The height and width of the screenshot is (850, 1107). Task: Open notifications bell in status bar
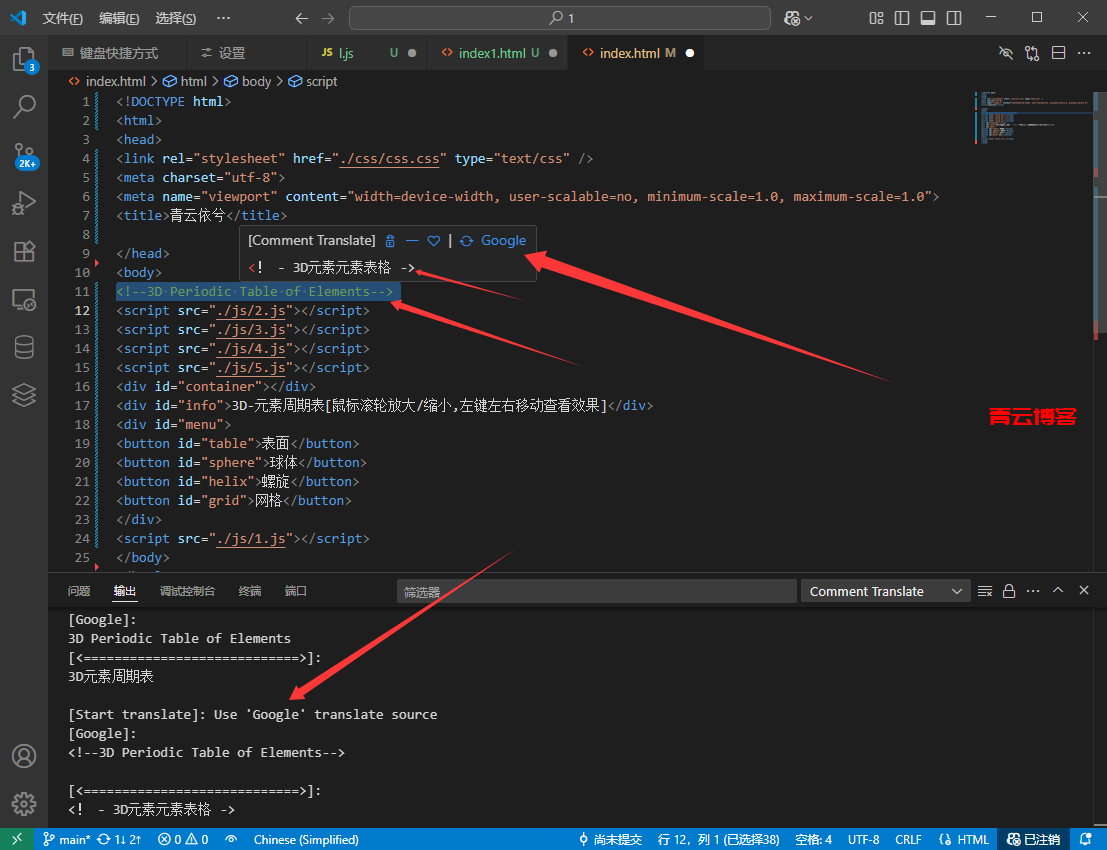tap(1087, 839)
